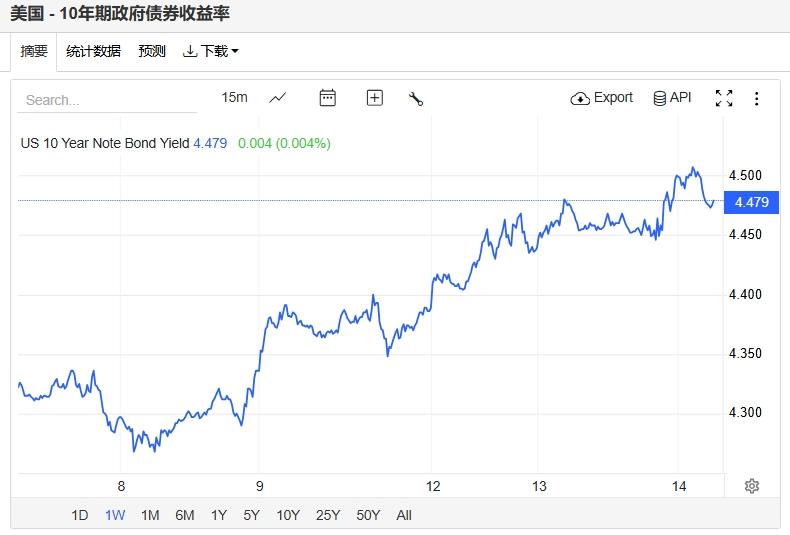The image size is (790, 535).
Task: Click the add comparison plus icon
Action: click(x=374, y=98)
